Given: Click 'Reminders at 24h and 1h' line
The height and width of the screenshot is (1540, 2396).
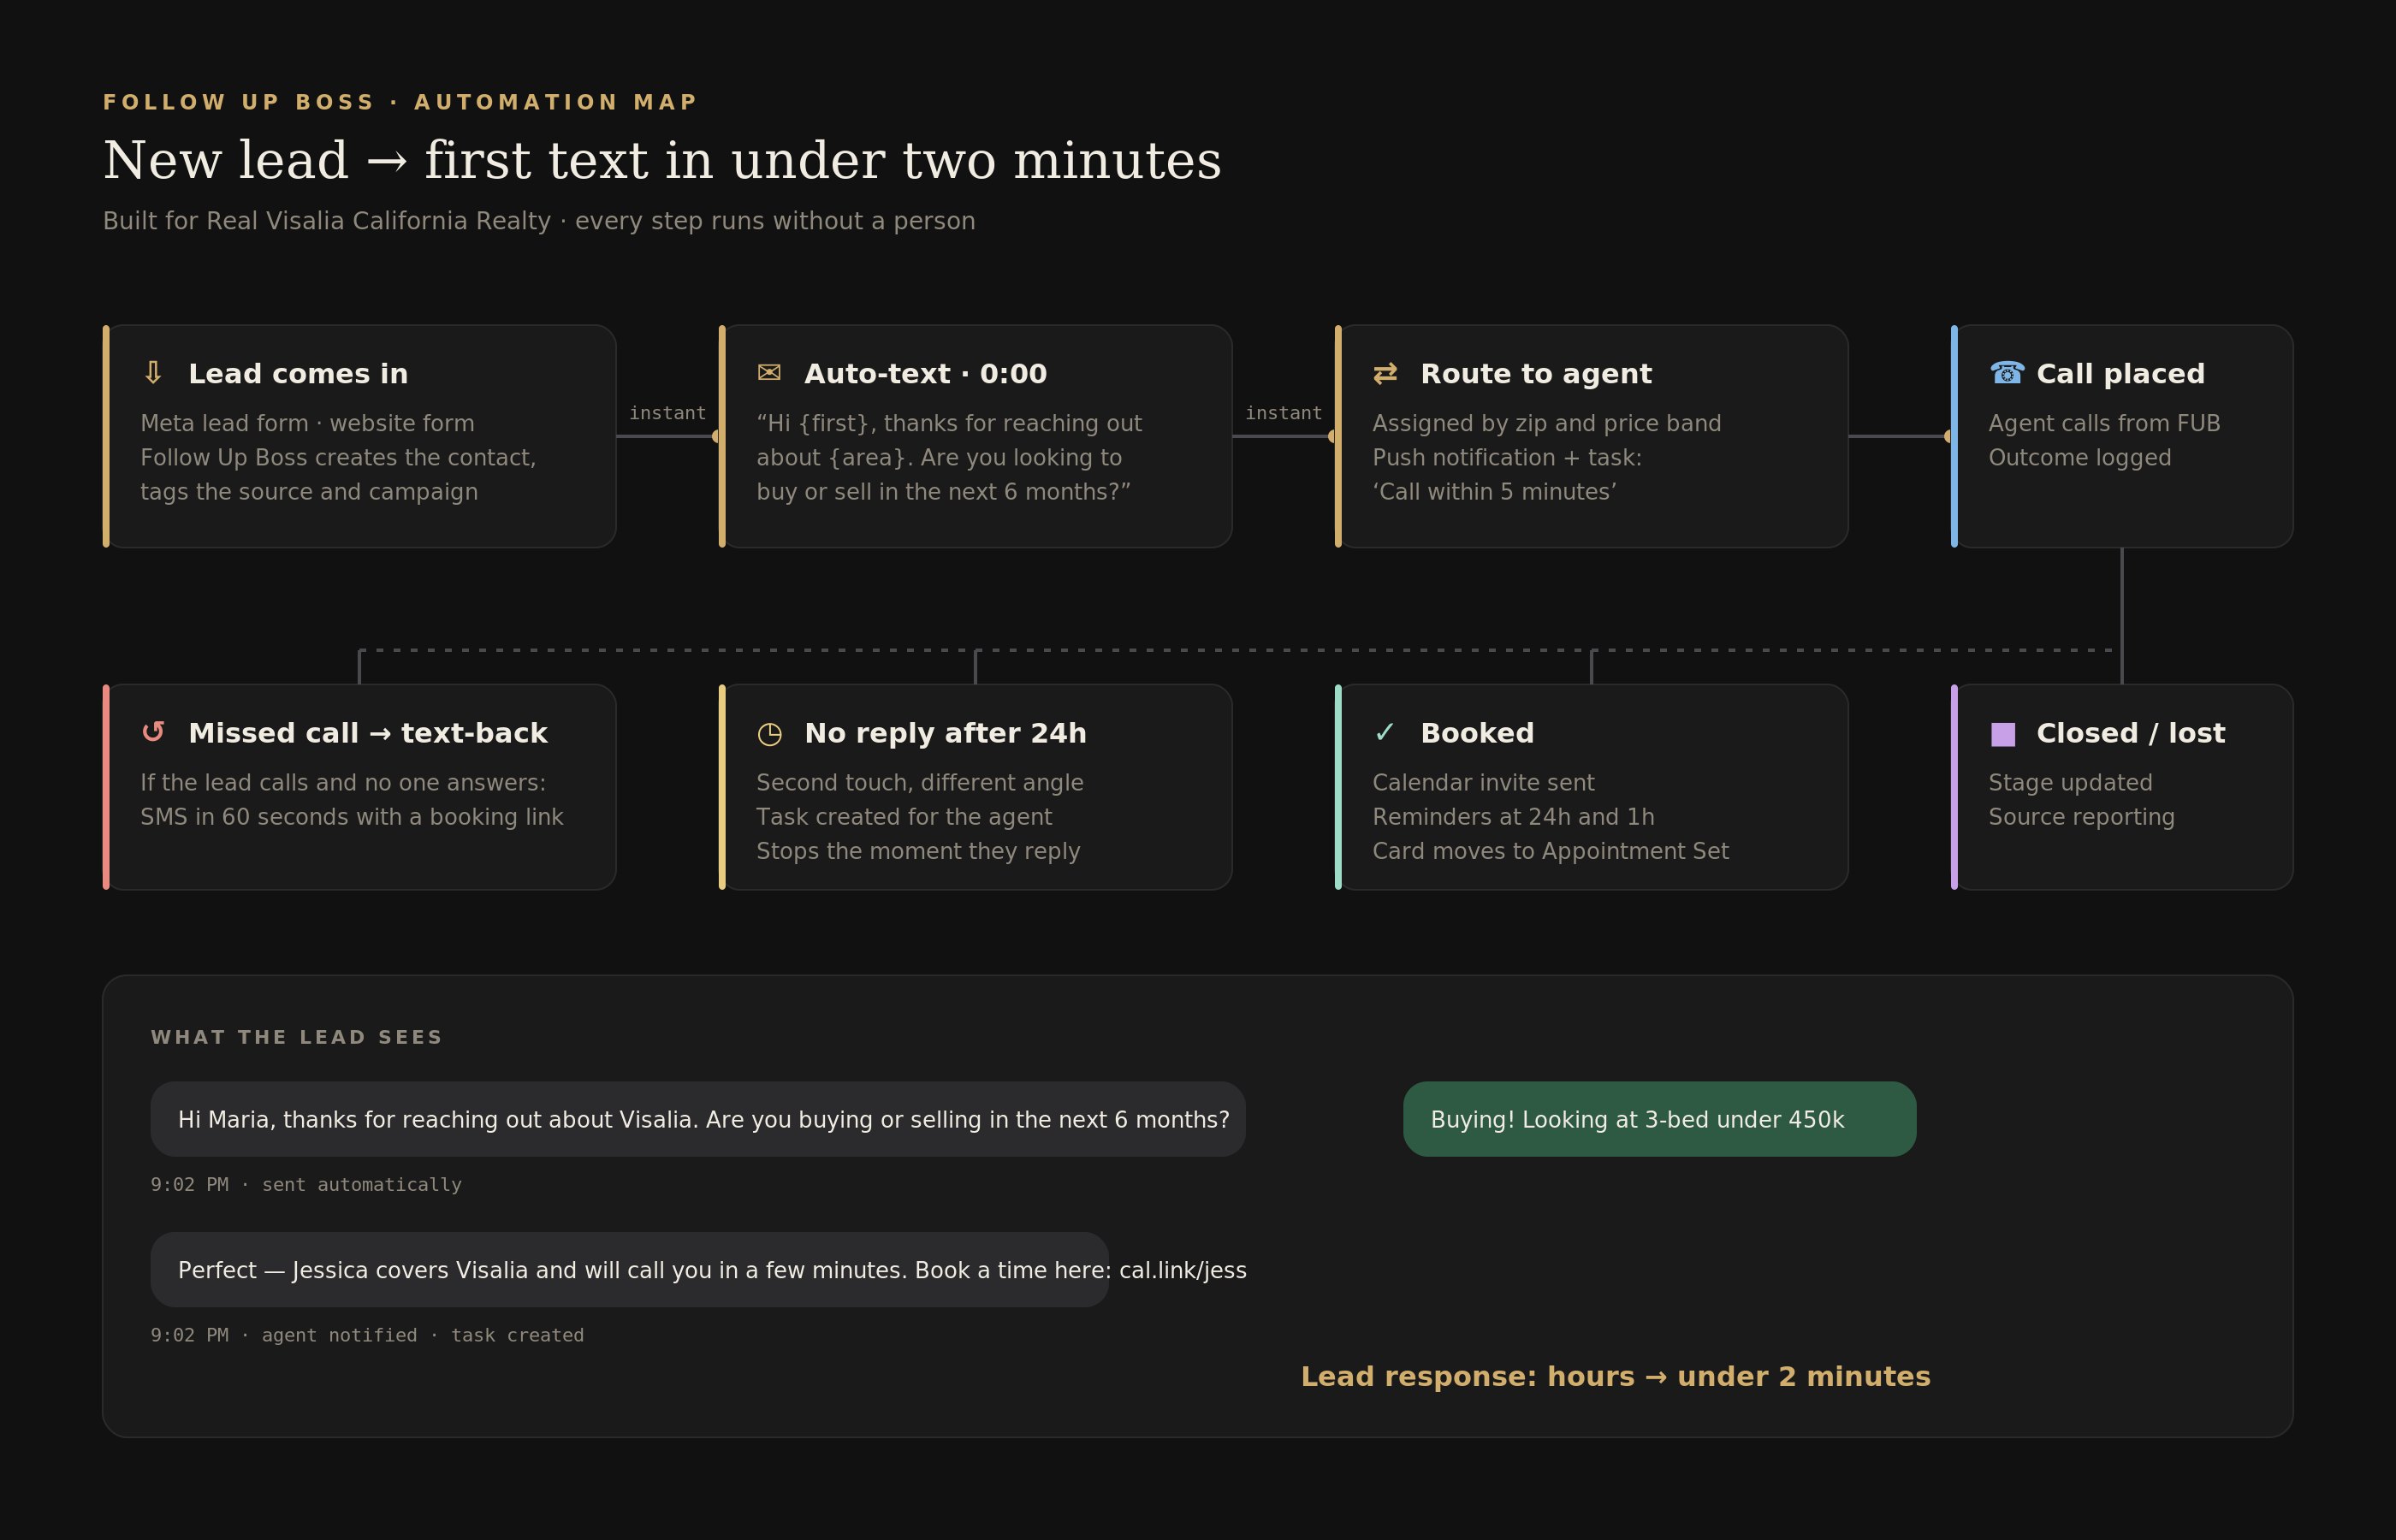Looking at the screenshot, I should tap(1513, 816).
